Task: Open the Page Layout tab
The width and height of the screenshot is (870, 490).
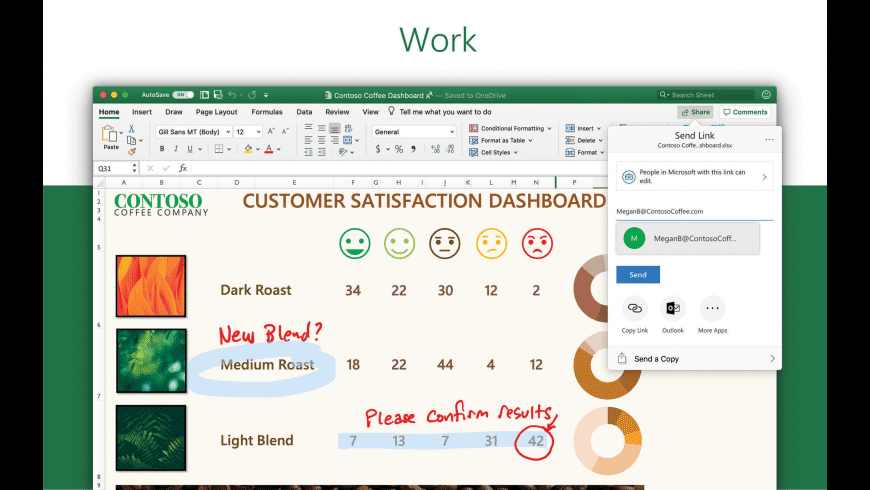Action: pyautogui.click(x=216, y=112)
